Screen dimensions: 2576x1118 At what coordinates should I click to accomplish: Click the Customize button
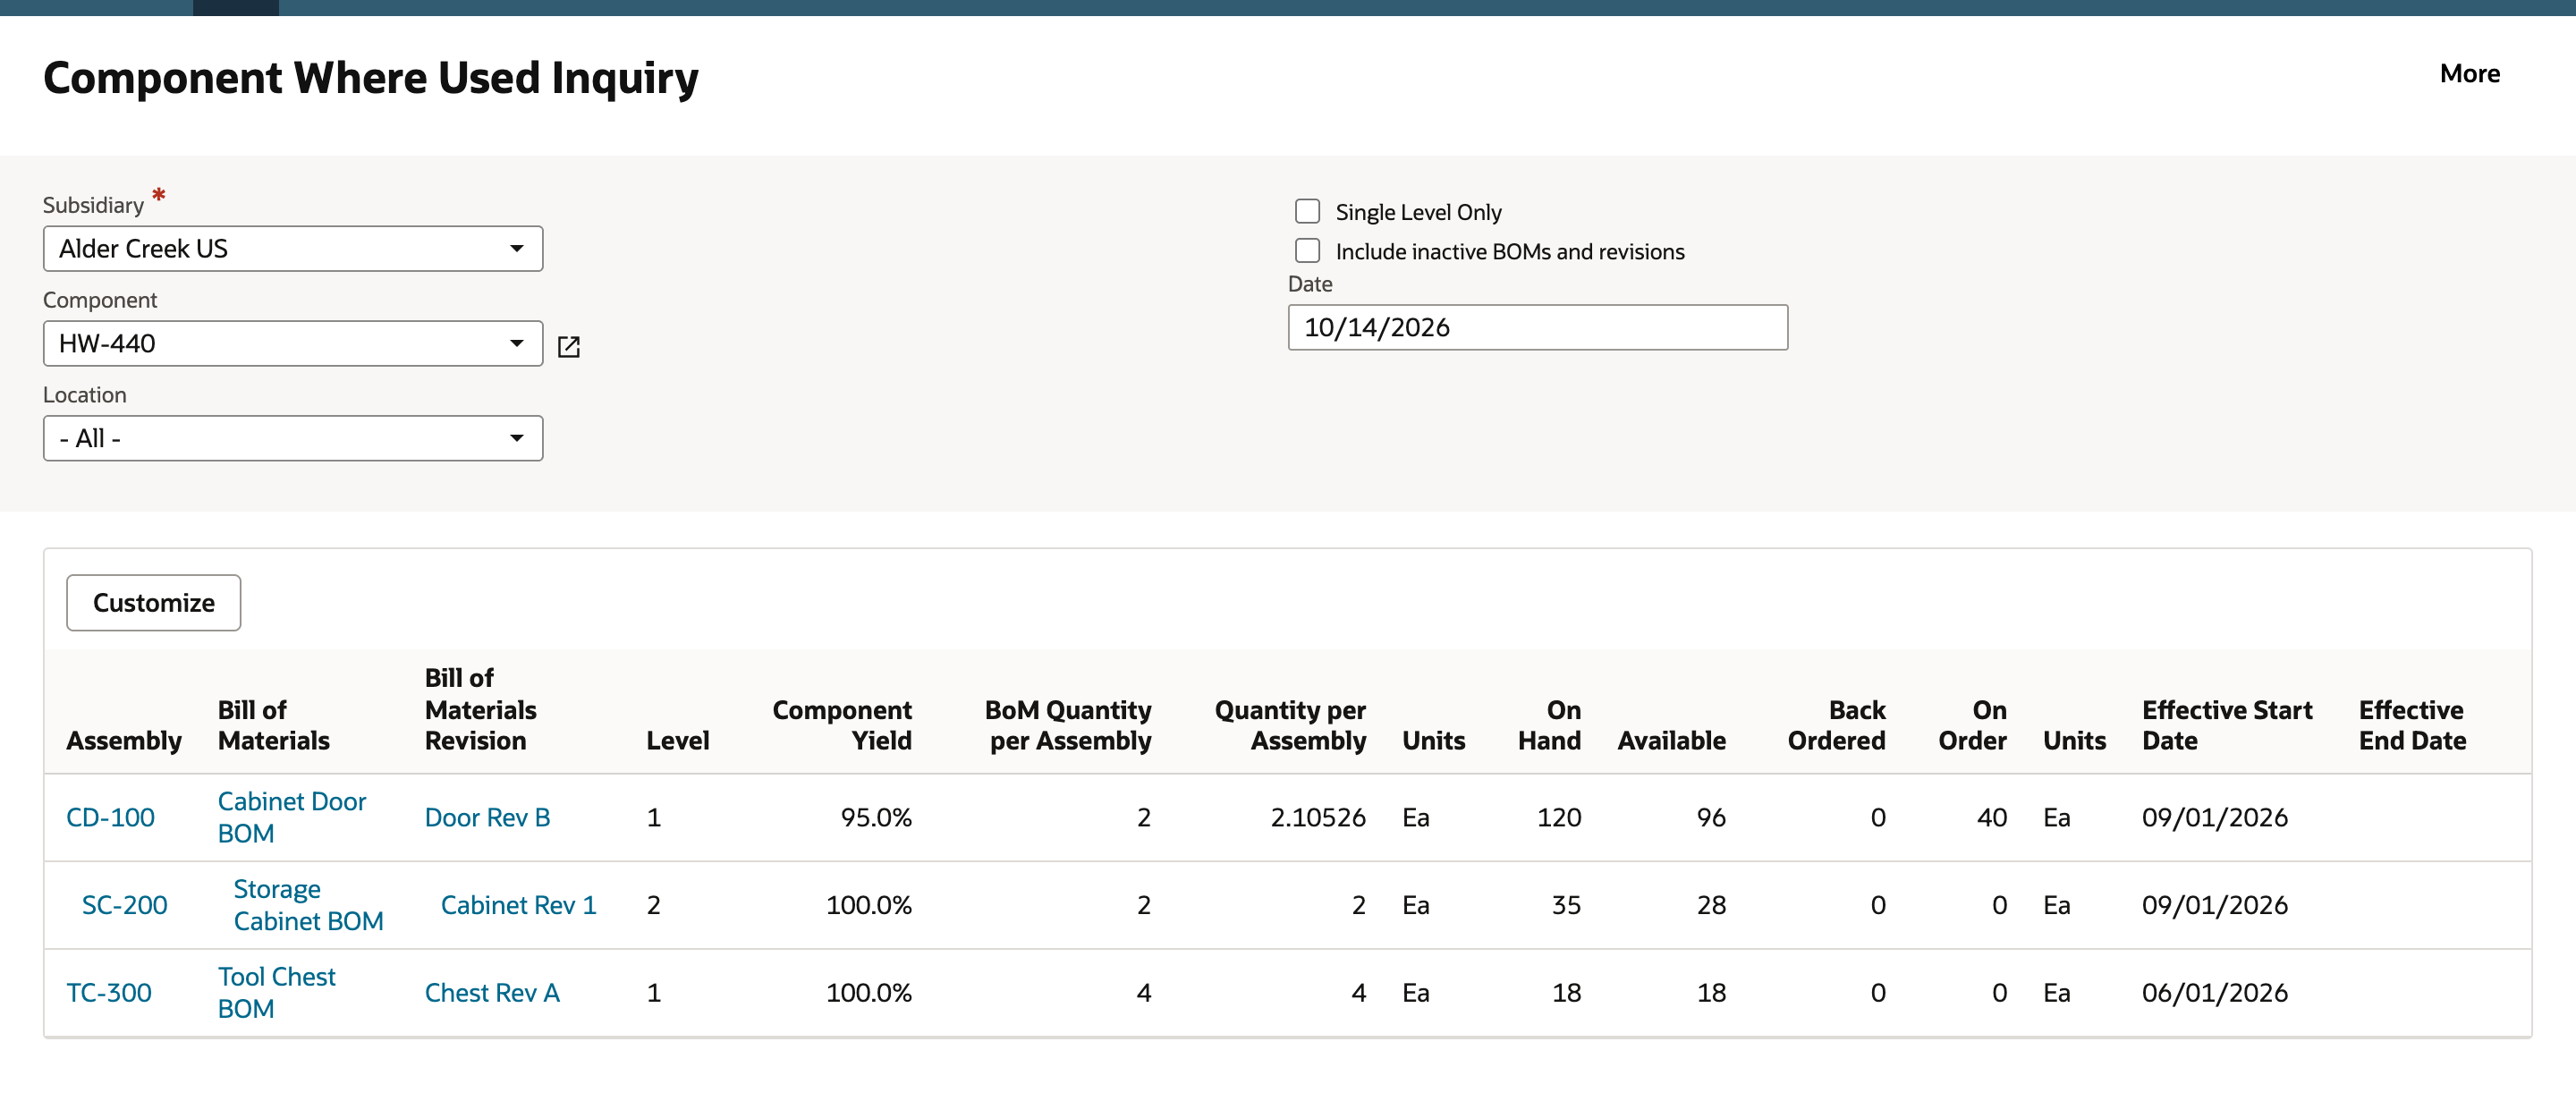[153, 602]
